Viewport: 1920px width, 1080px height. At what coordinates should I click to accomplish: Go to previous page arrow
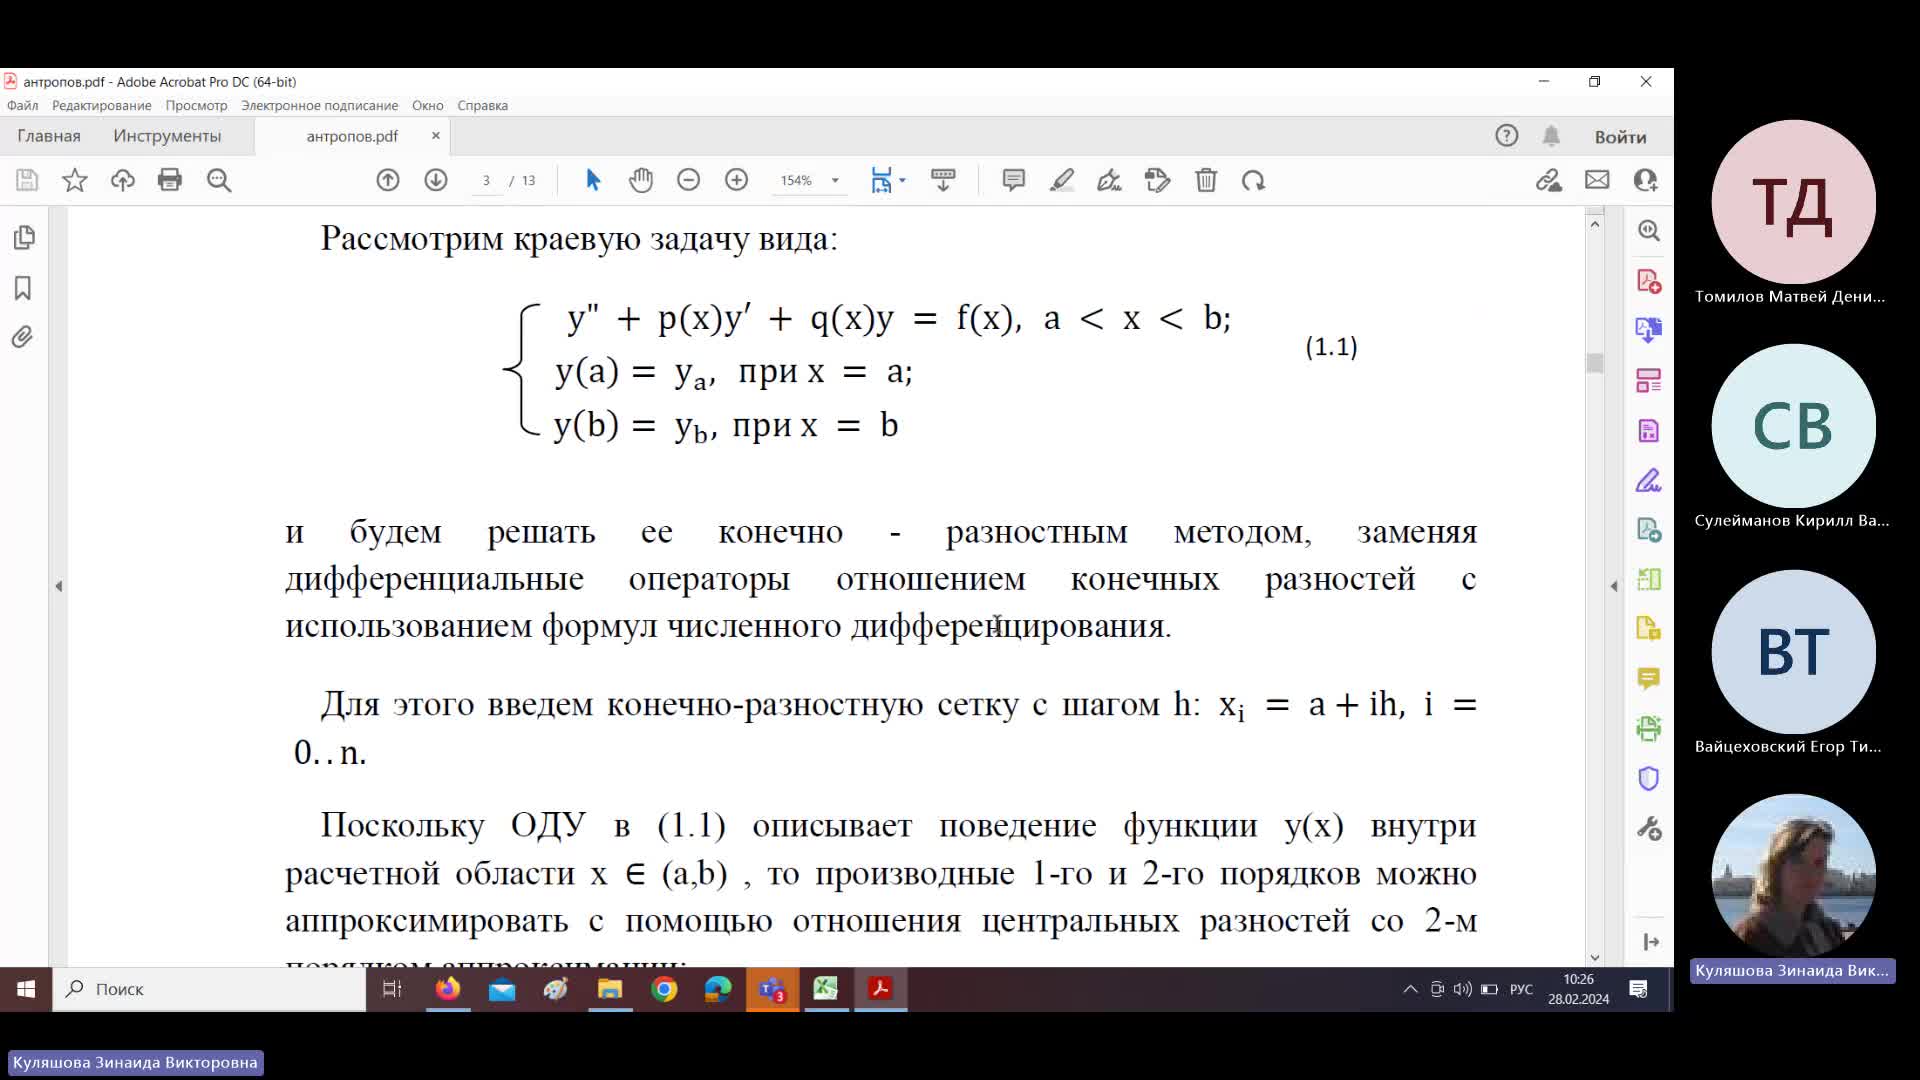click(388, 180)
